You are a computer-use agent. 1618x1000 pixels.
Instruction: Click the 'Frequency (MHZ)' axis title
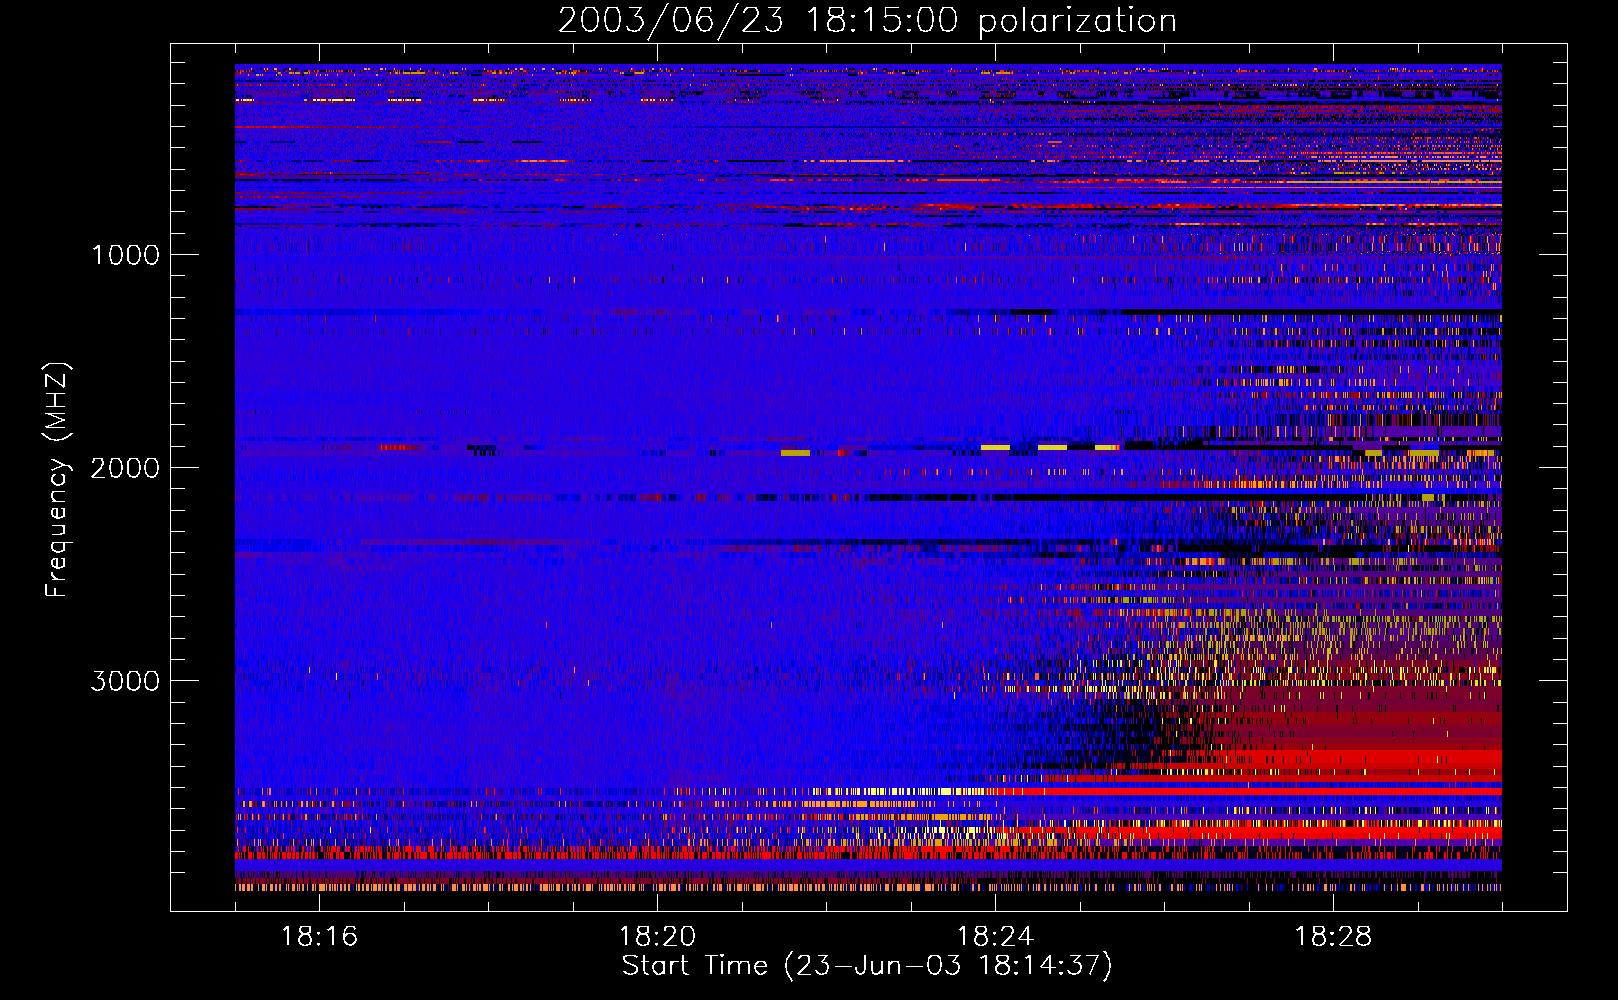56,479
